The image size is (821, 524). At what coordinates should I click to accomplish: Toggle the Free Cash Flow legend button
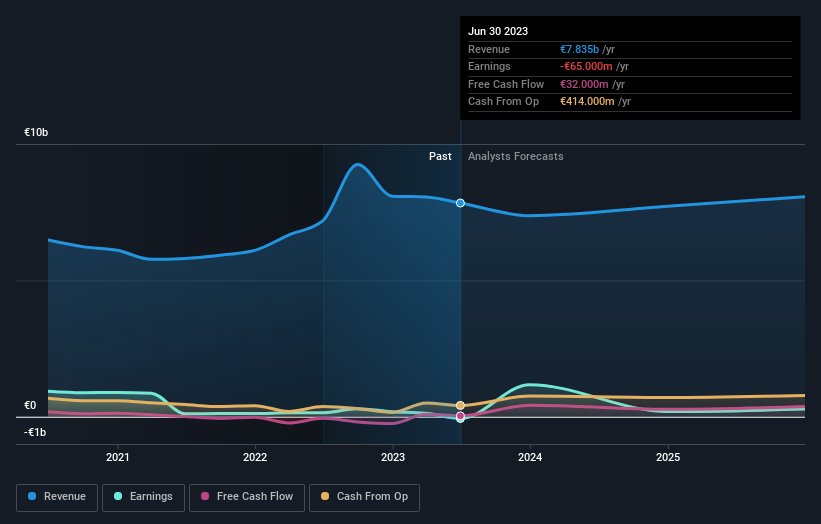point(247,497)
